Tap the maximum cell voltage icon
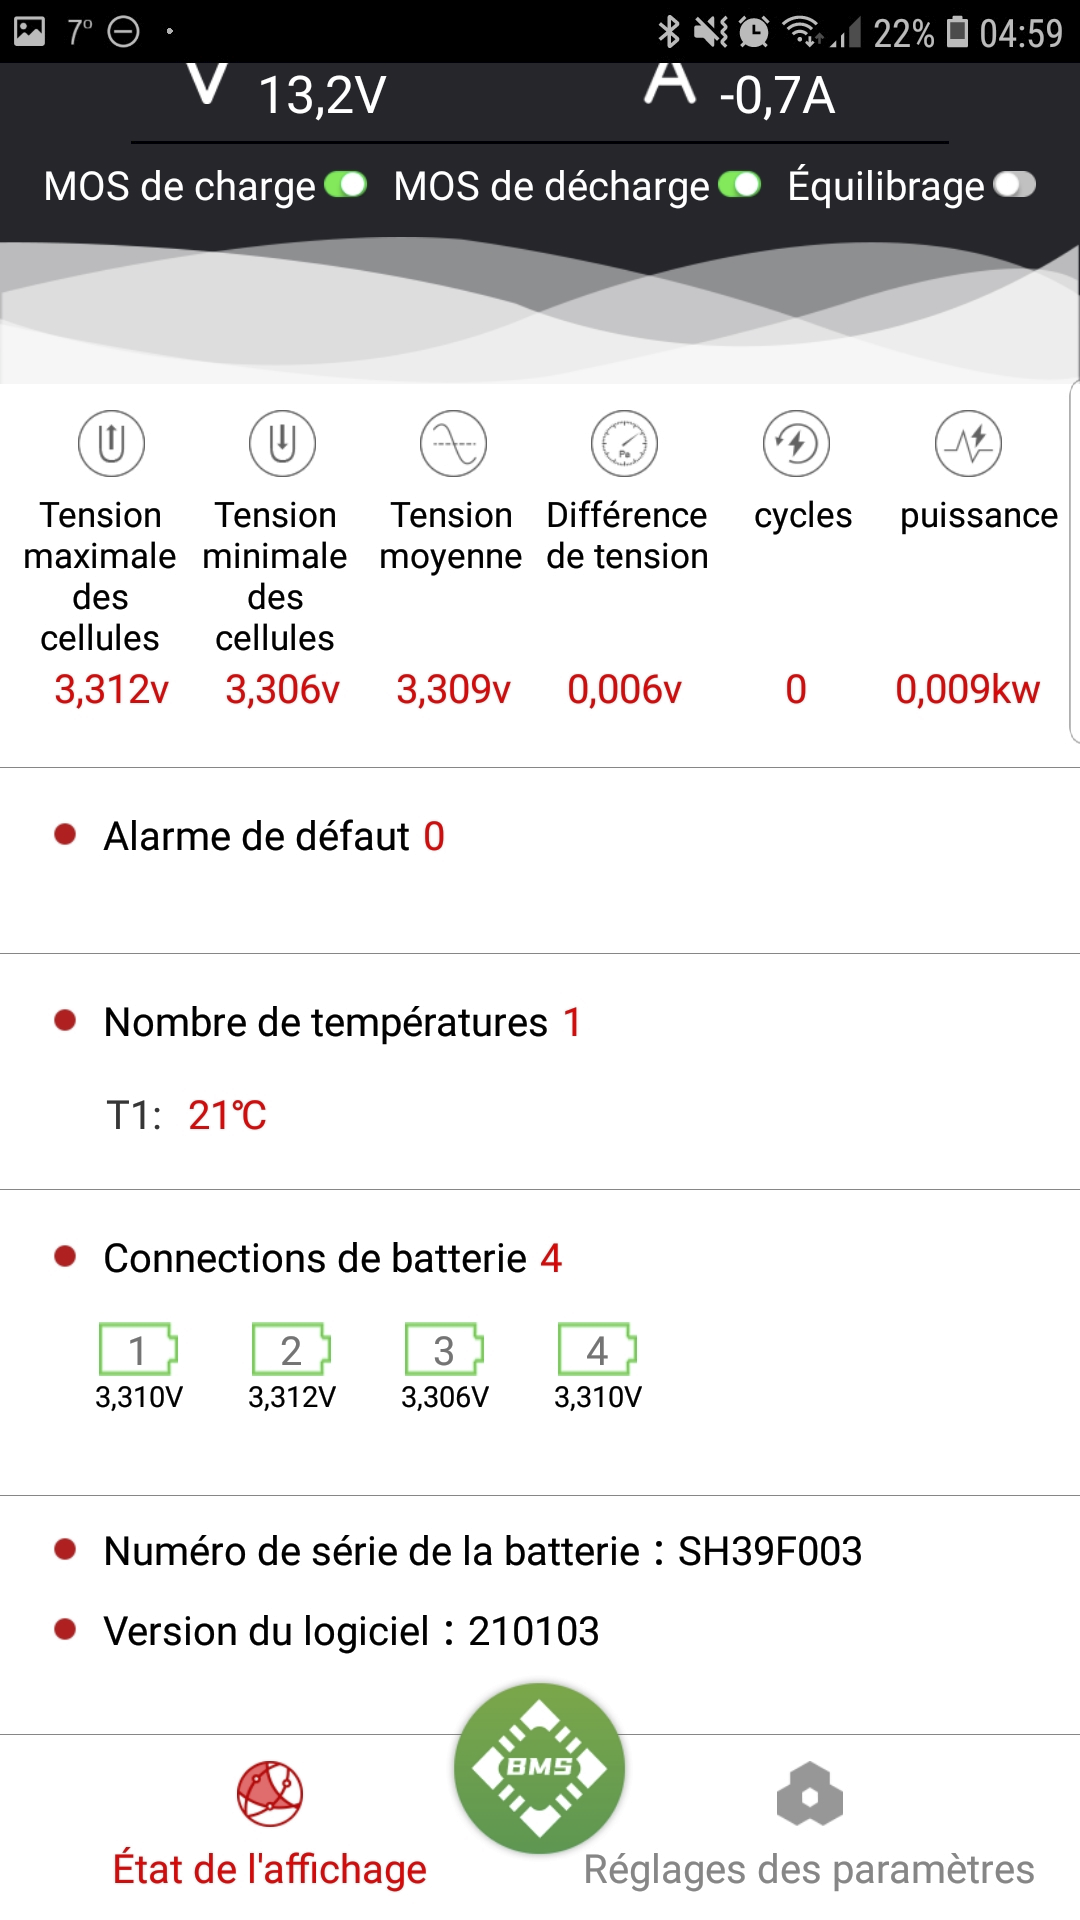Image resolution: width=1080 pixels, height=1920 pixels. click(x=111, y=443)
